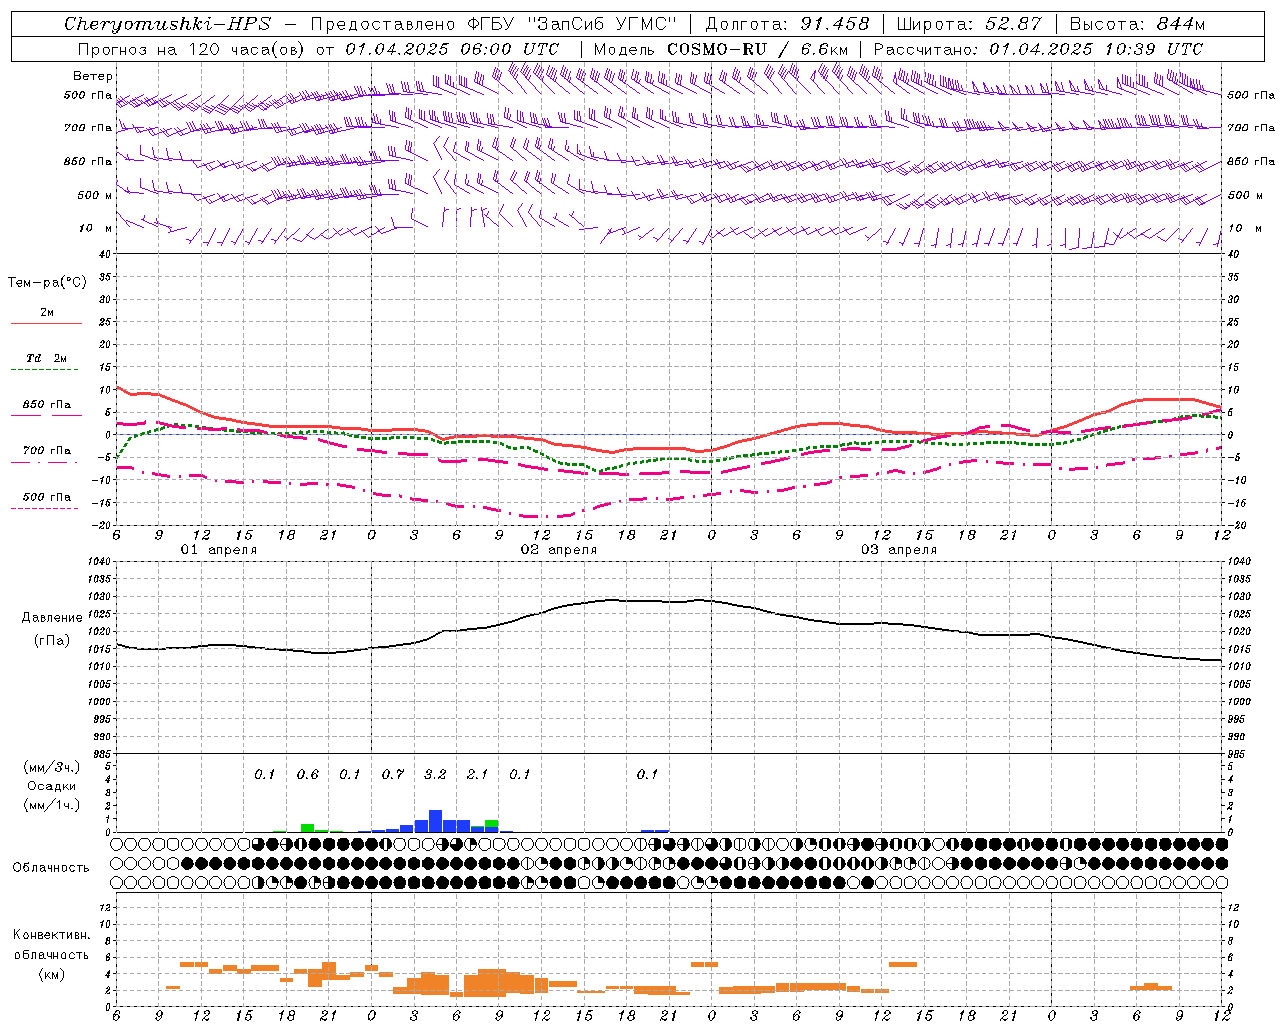1280x1024 pixels.
Task: Click the '(мм/1ч.)' unit label
Action: (x=51, y=805)
